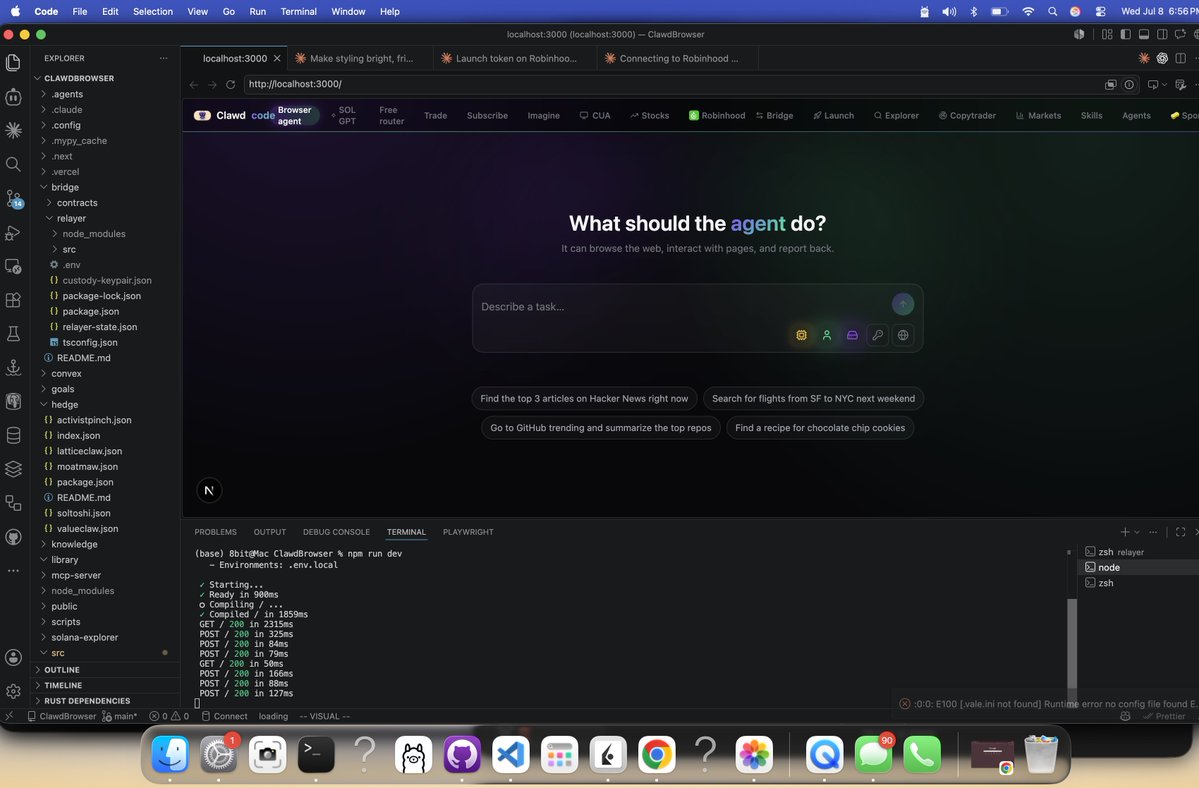Open the Selection menu in menu bar
Viewport: 1199px width, 788px height.
pyautogui.click(x=153, y=11)
